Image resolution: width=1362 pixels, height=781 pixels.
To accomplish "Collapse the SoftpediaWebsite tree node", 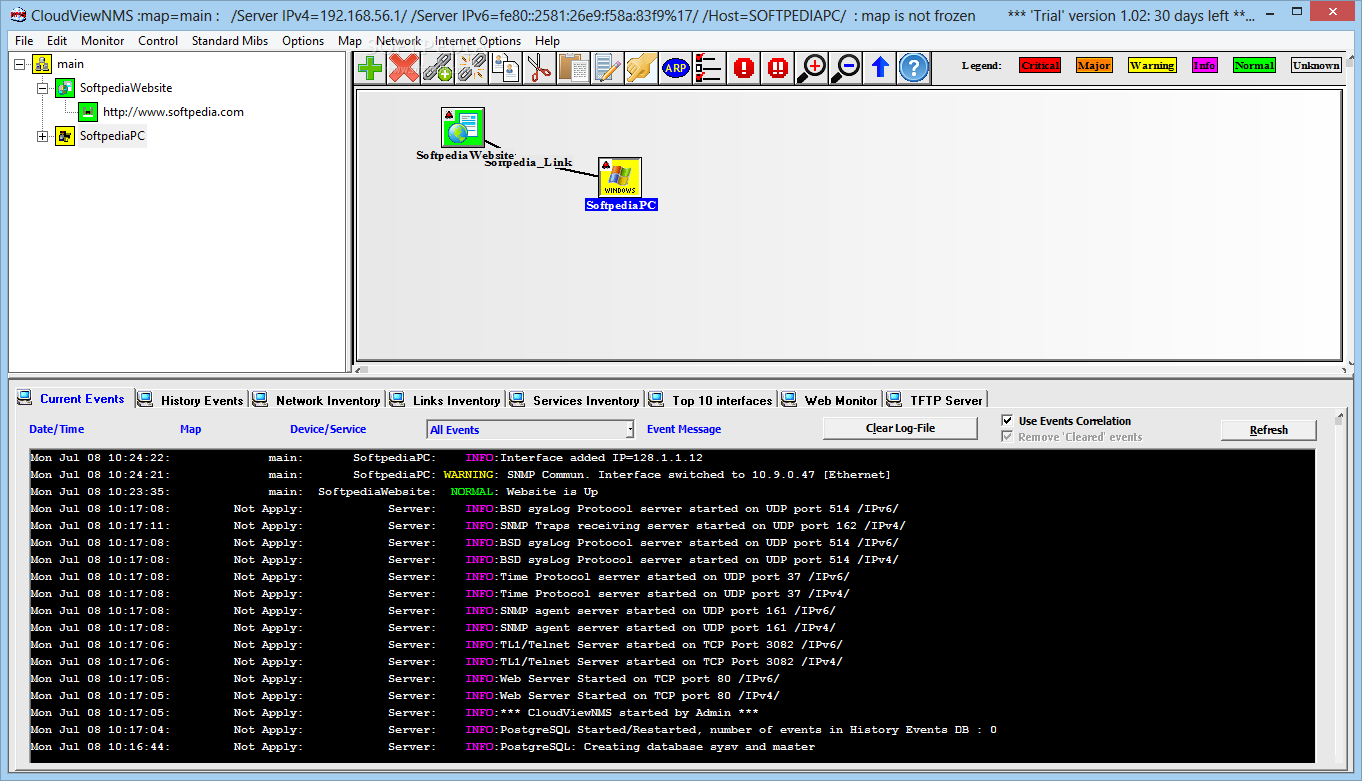I will point(43,88).
